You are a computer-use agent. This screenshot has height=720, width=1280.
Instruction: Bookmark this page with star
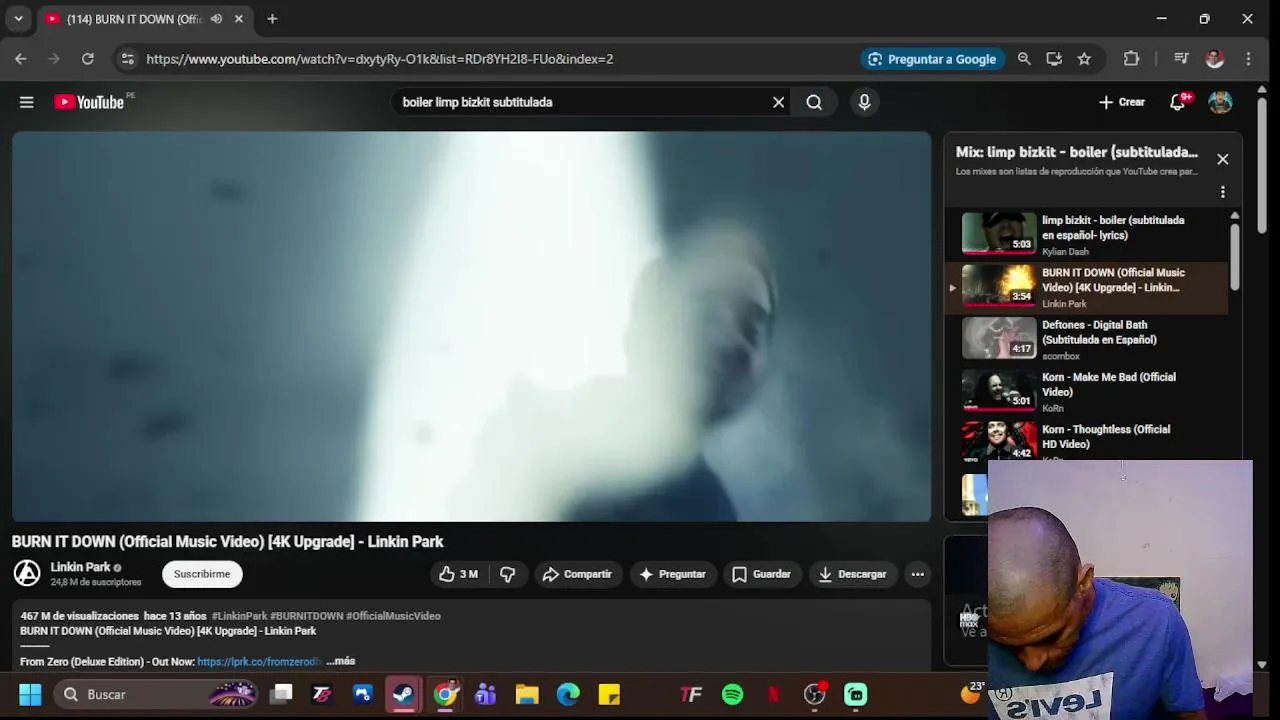[x=1084, y=59]
